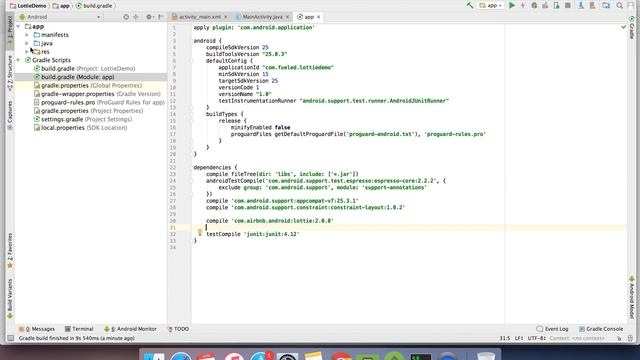Close the activity_main.xml tab
640x360 pixels.
pos(225,17)
